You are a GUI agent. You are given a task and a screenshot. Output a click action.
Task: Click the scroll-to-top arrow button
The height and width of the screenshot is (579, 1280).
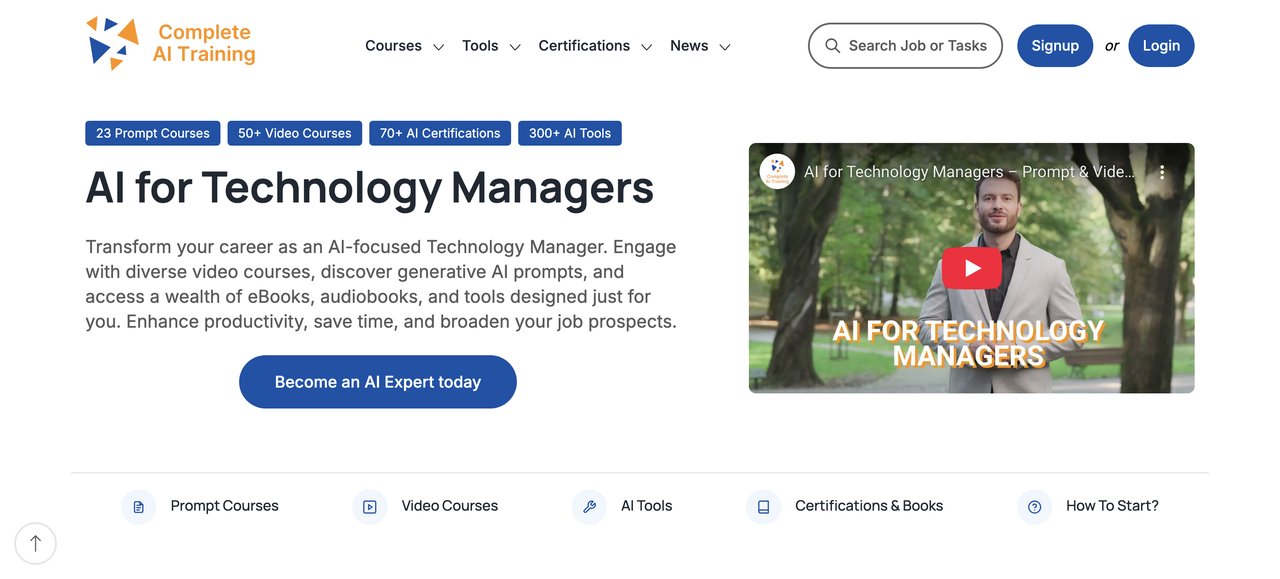coord(36,543)
